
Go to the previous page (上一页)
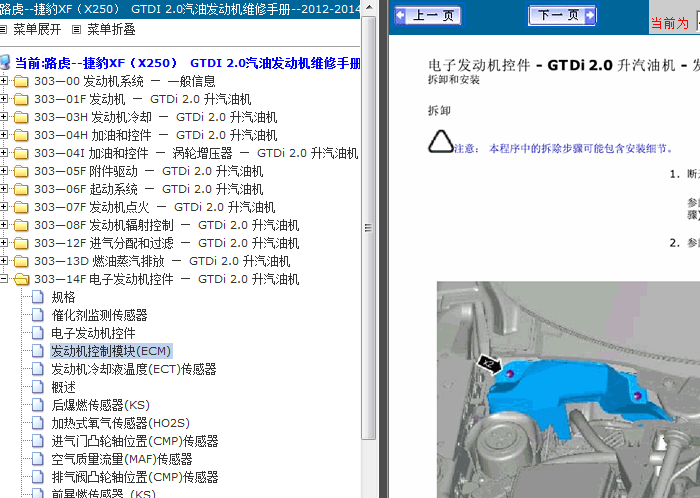click(x=428, y=15)
